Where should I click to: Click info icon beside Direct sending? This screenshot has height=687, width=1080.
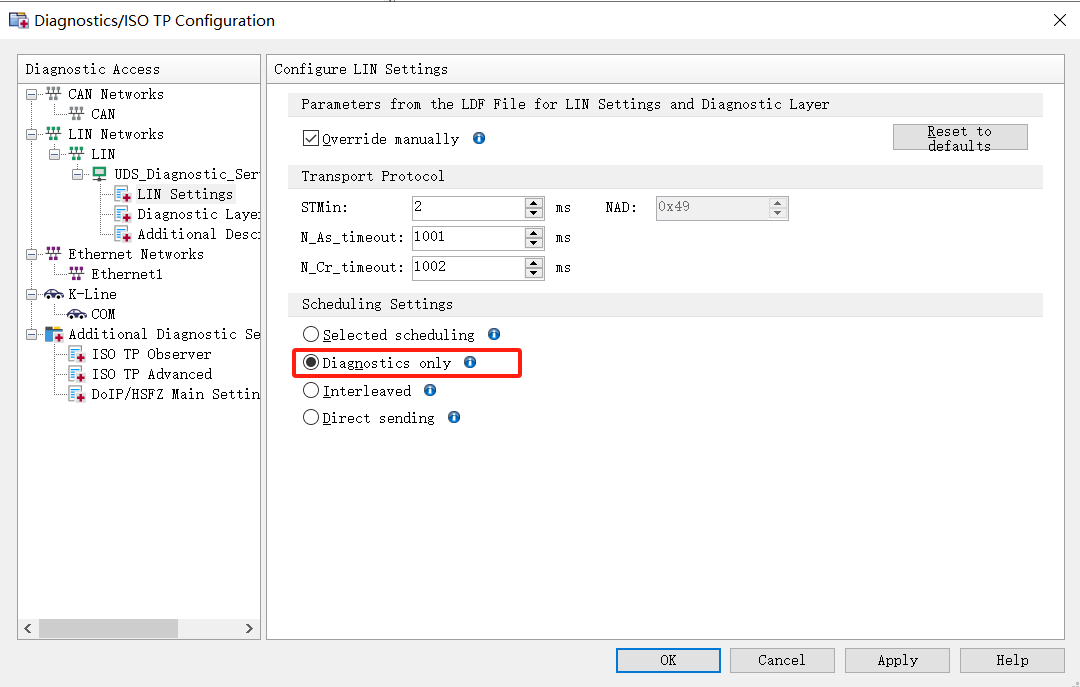tap(454, 417)
